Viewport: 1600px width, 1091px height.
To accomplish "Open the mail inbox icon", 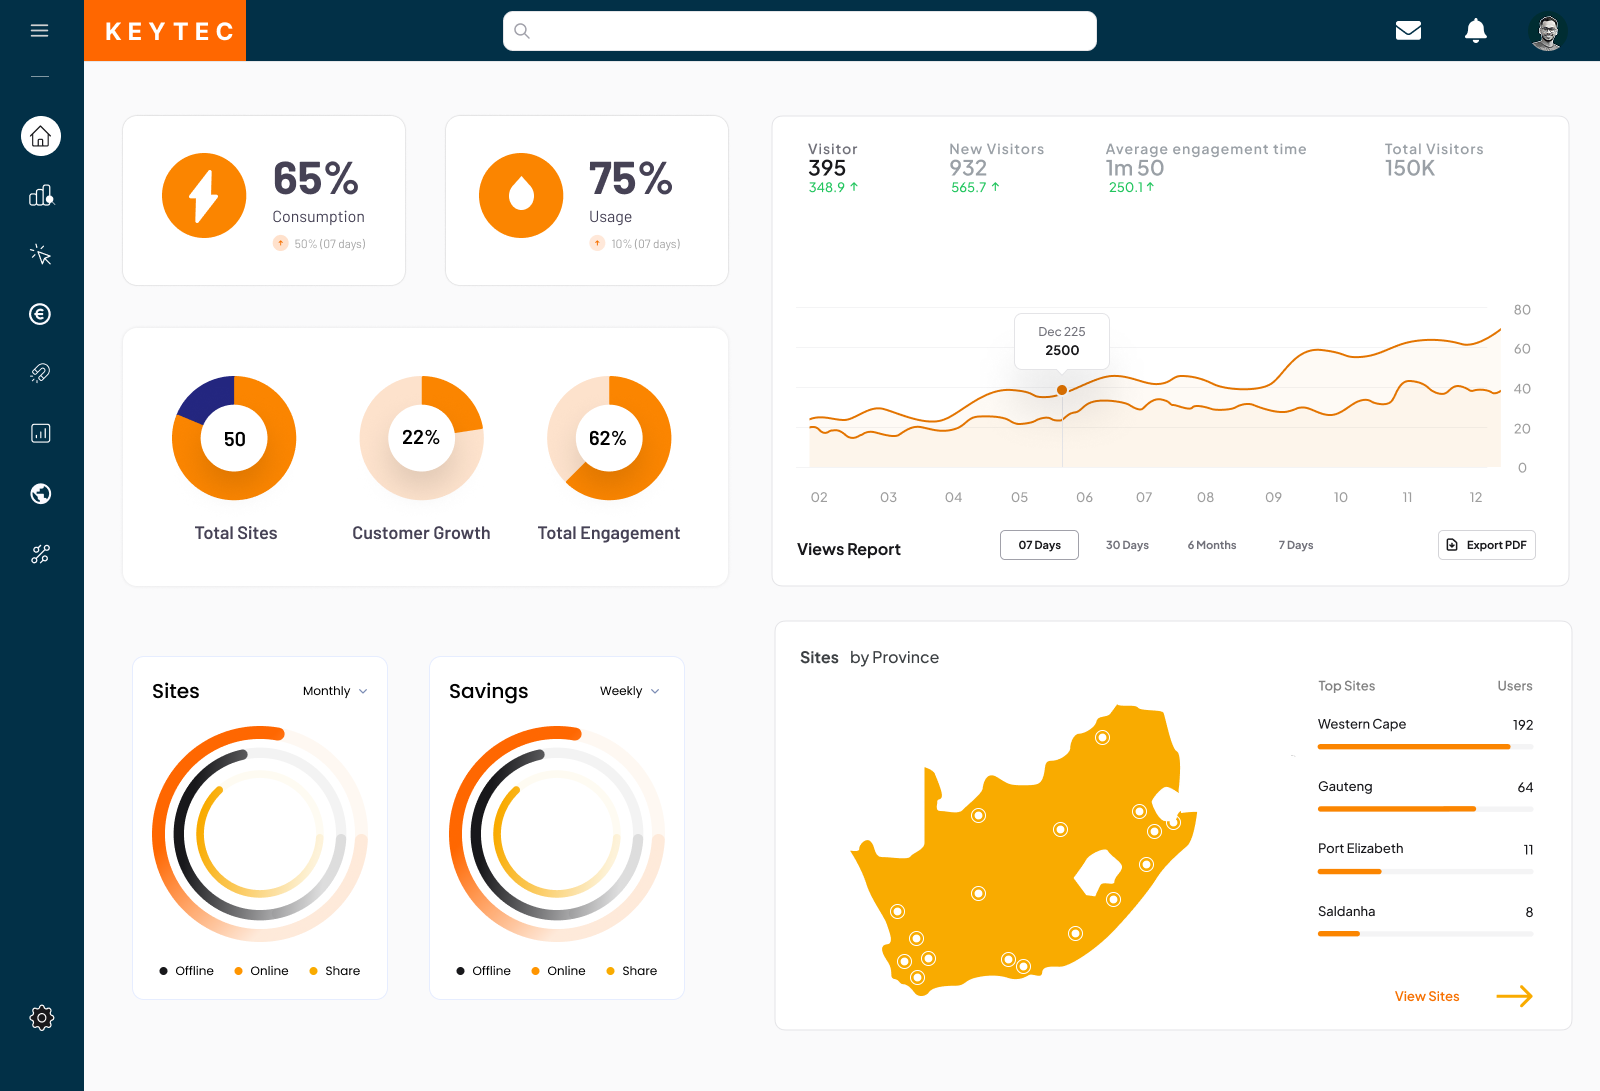I will (x=1408, y=31).
